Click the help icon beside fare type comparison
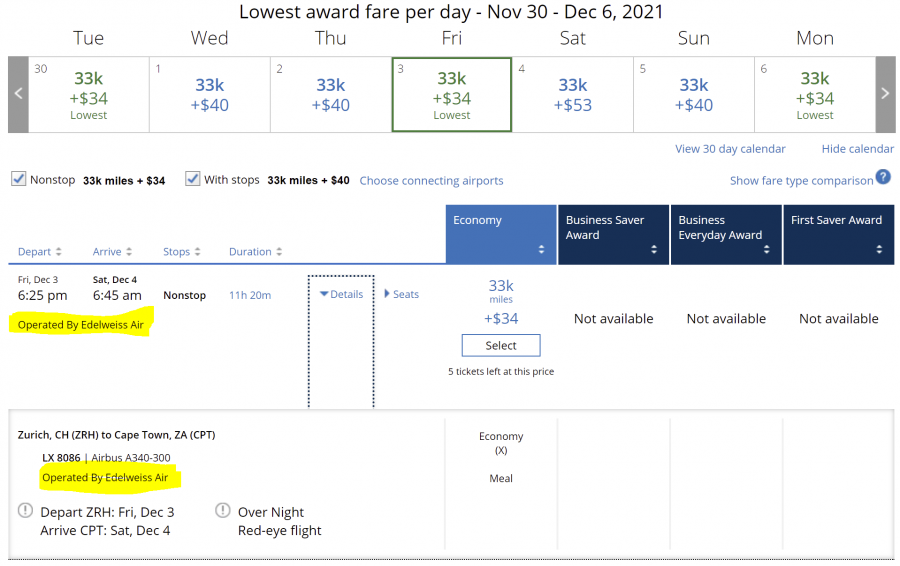900x566 pixels. coord(883,178)
